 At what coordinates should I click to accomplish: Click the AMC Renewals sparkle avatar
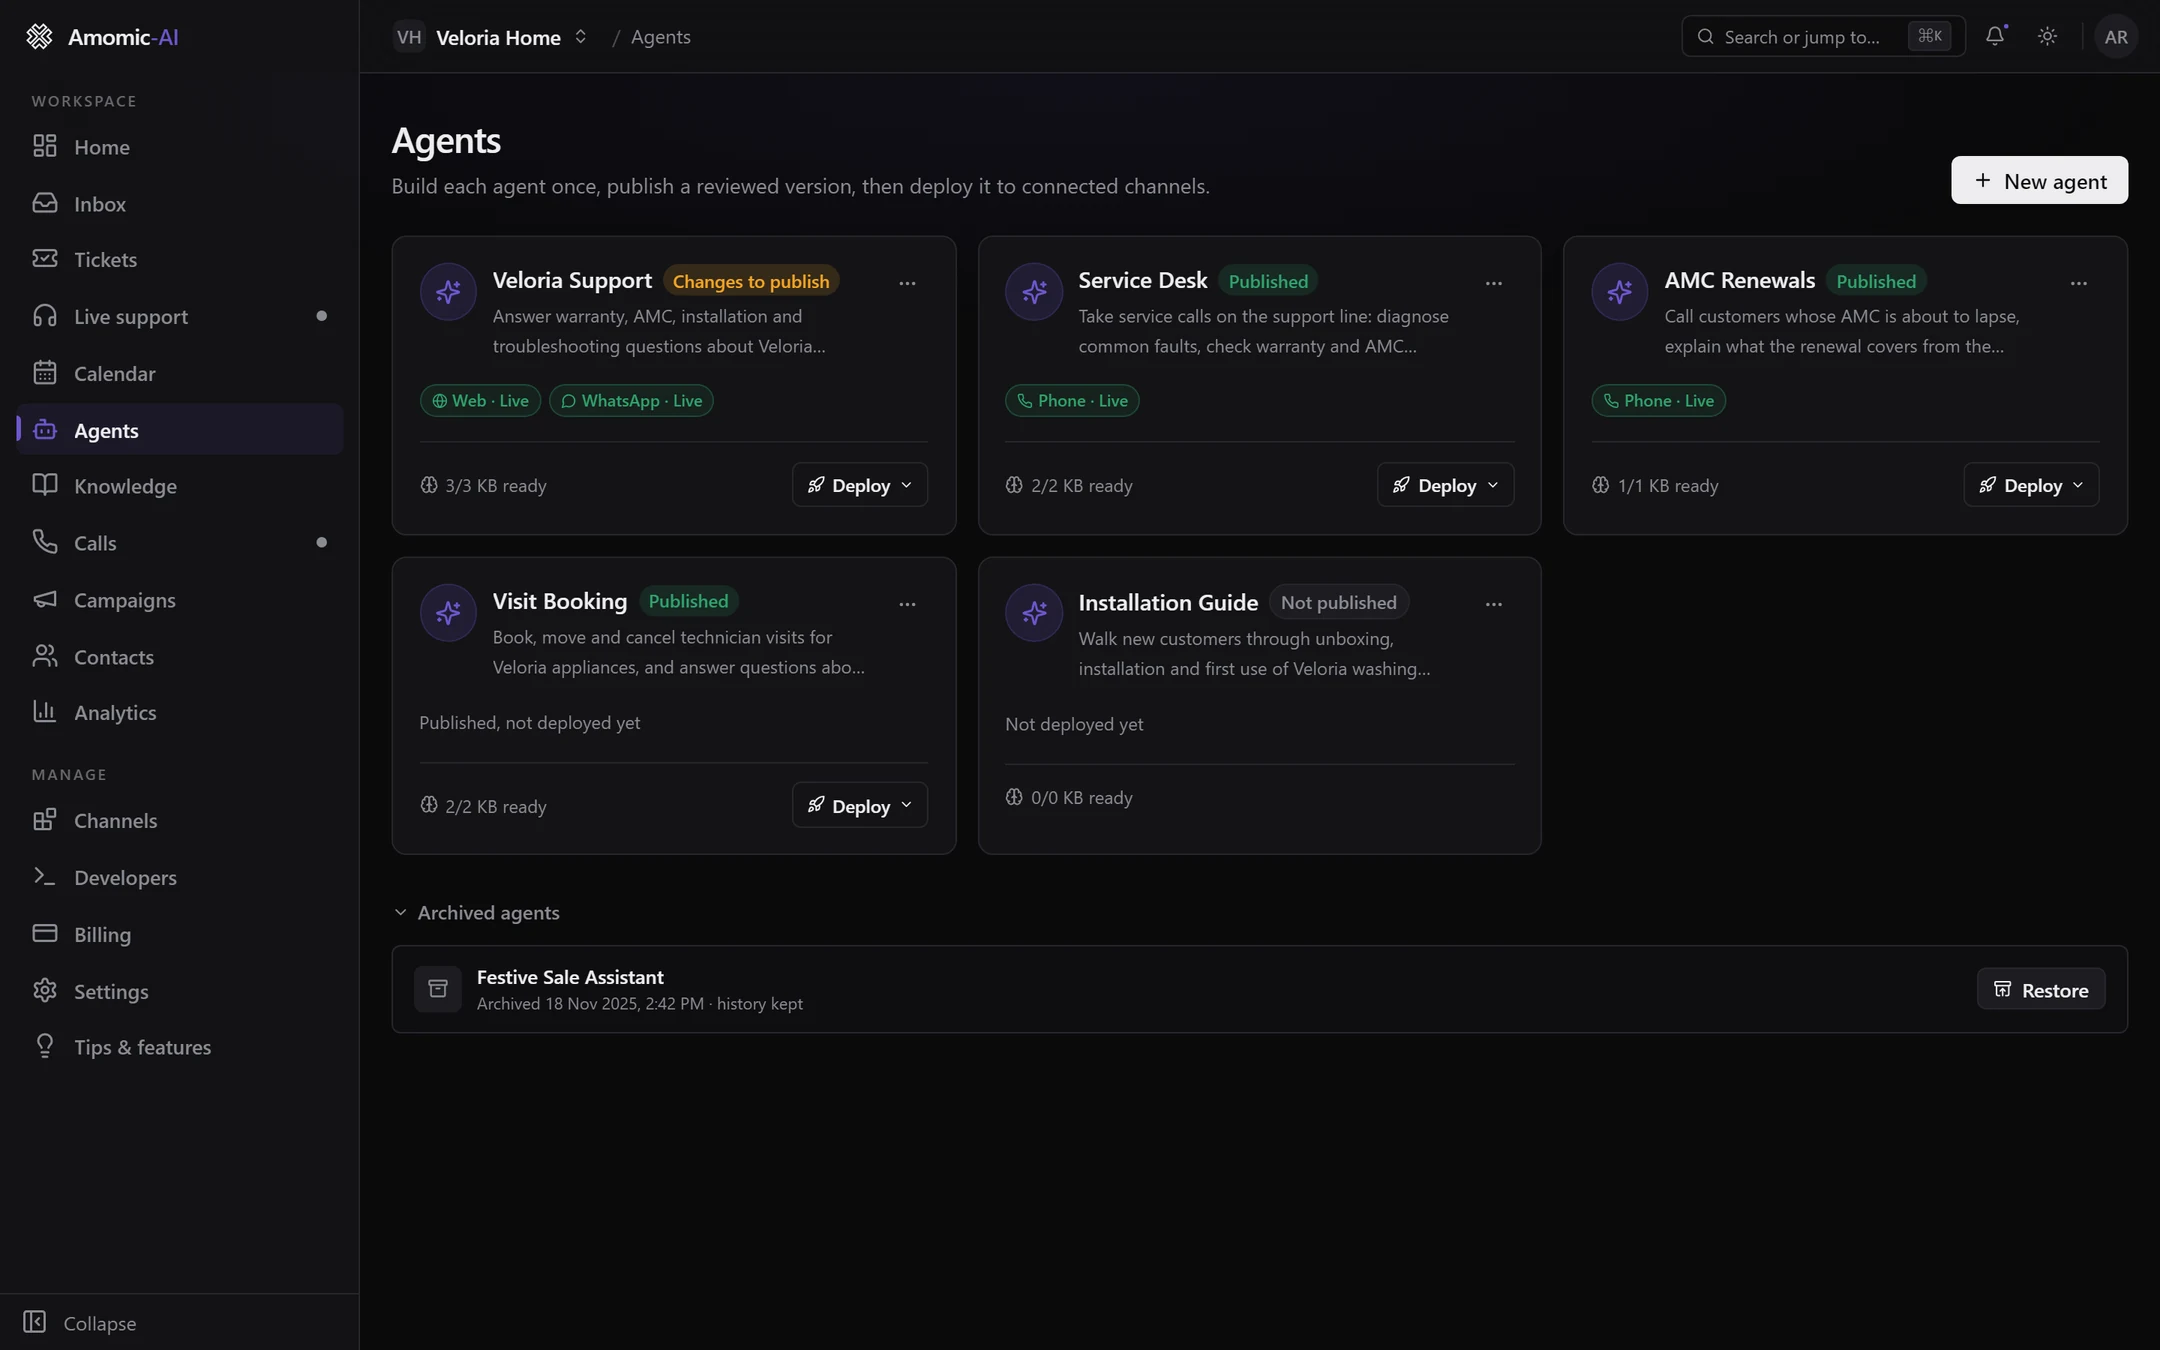click(x=1619, y=291)
